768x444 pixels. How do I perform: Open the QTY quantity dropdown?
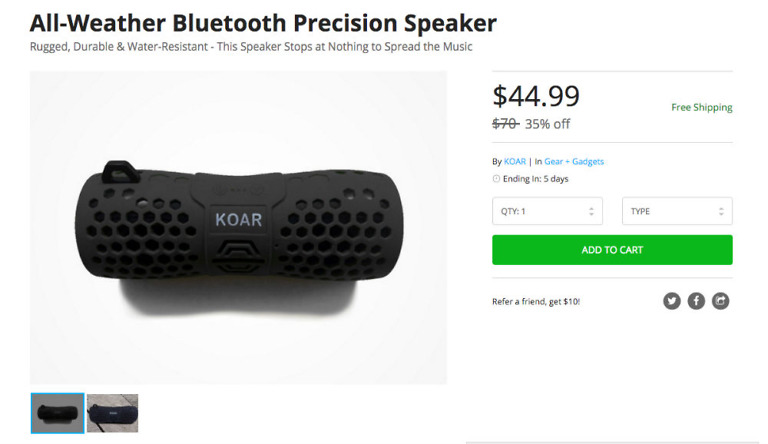point(547,211)
